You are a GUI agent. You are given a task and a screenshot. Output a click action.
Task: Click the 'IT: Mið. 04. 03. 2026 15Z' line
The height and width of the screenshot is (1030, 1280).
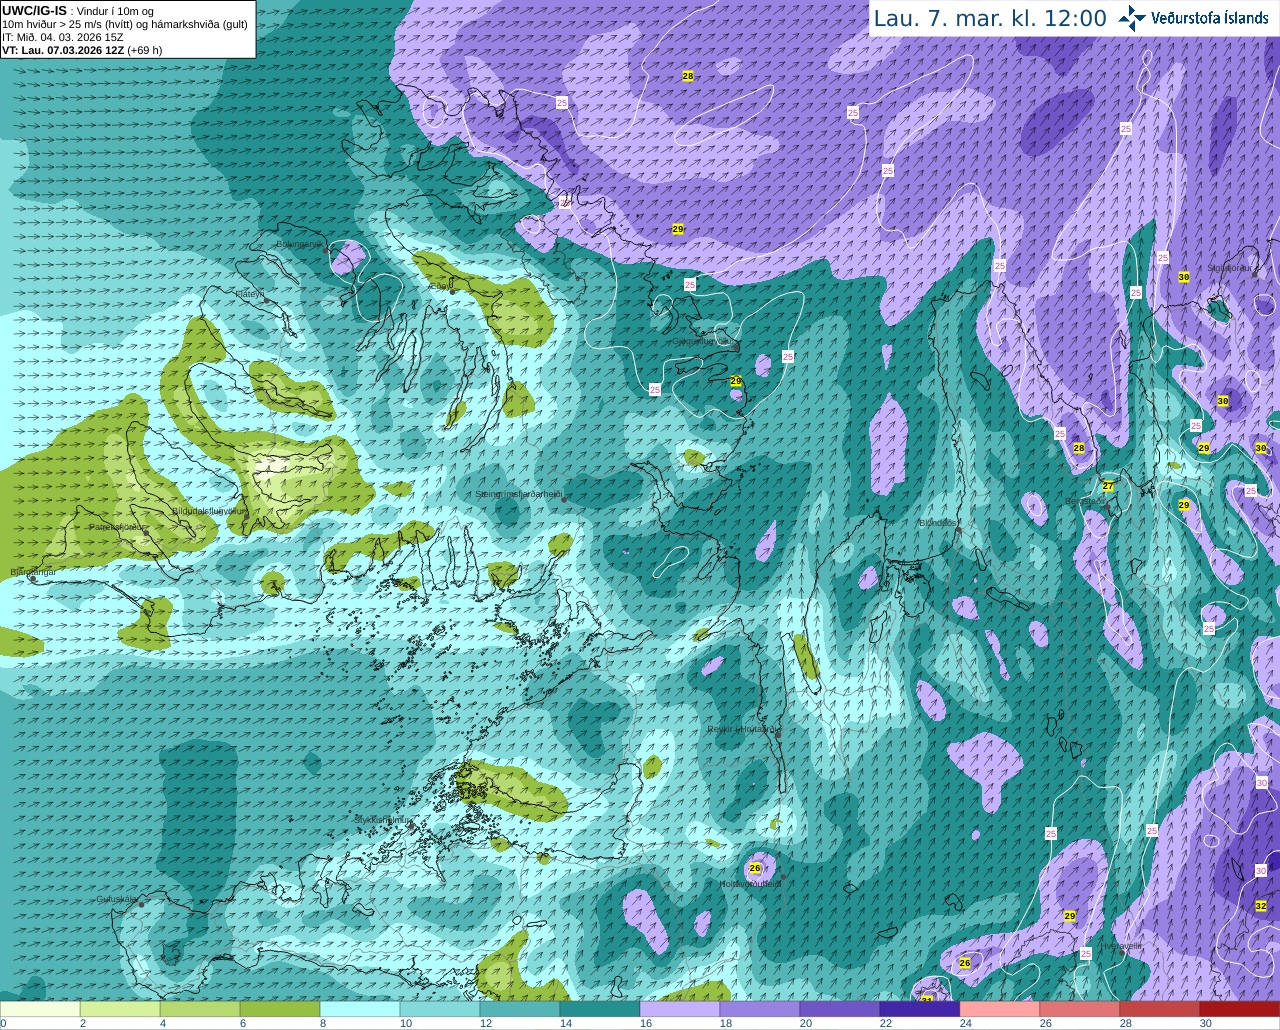pyautogui.click(x=63, y=37)
